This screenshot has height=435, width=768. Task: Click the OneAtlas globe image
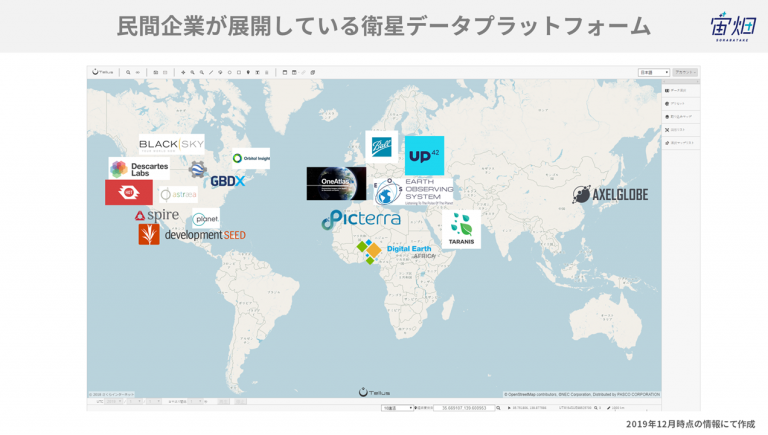(x=336, y=184)
